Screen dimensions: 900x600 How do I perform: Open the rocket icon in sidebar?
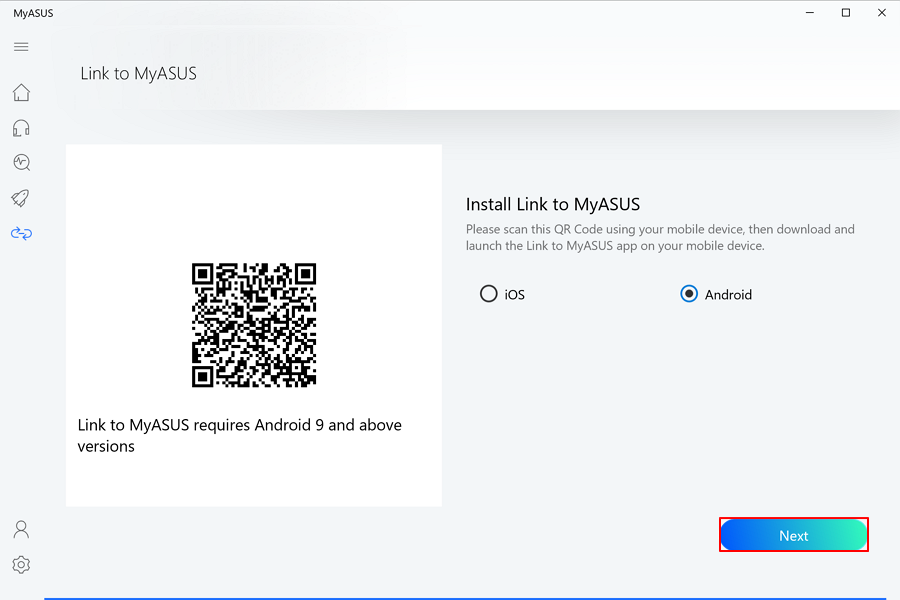[21, 198]
